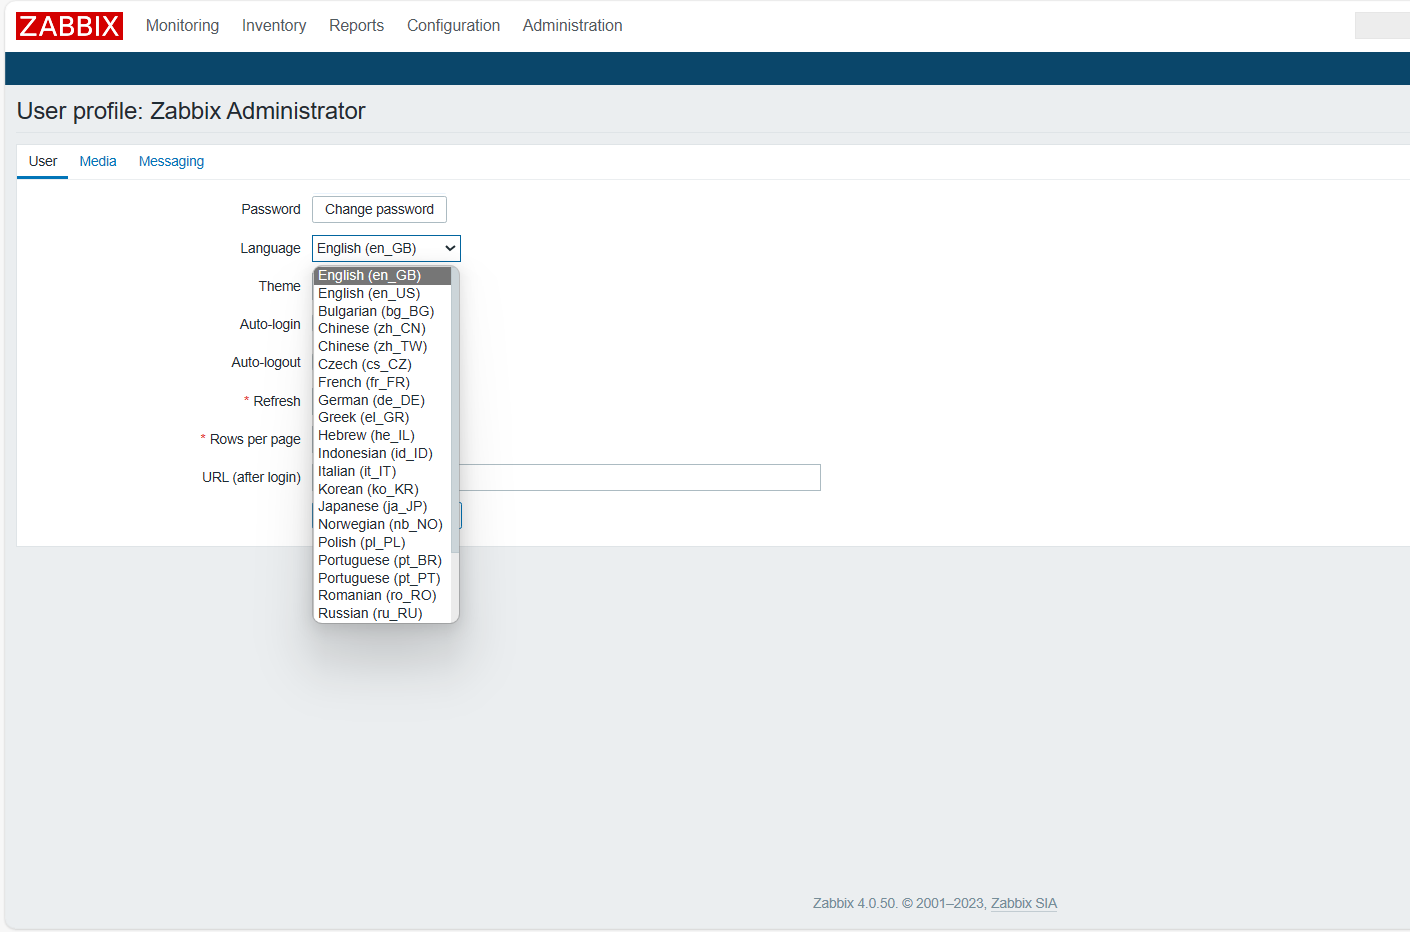Pick Indonesian (id_ID) in language list

click(382, 453)
